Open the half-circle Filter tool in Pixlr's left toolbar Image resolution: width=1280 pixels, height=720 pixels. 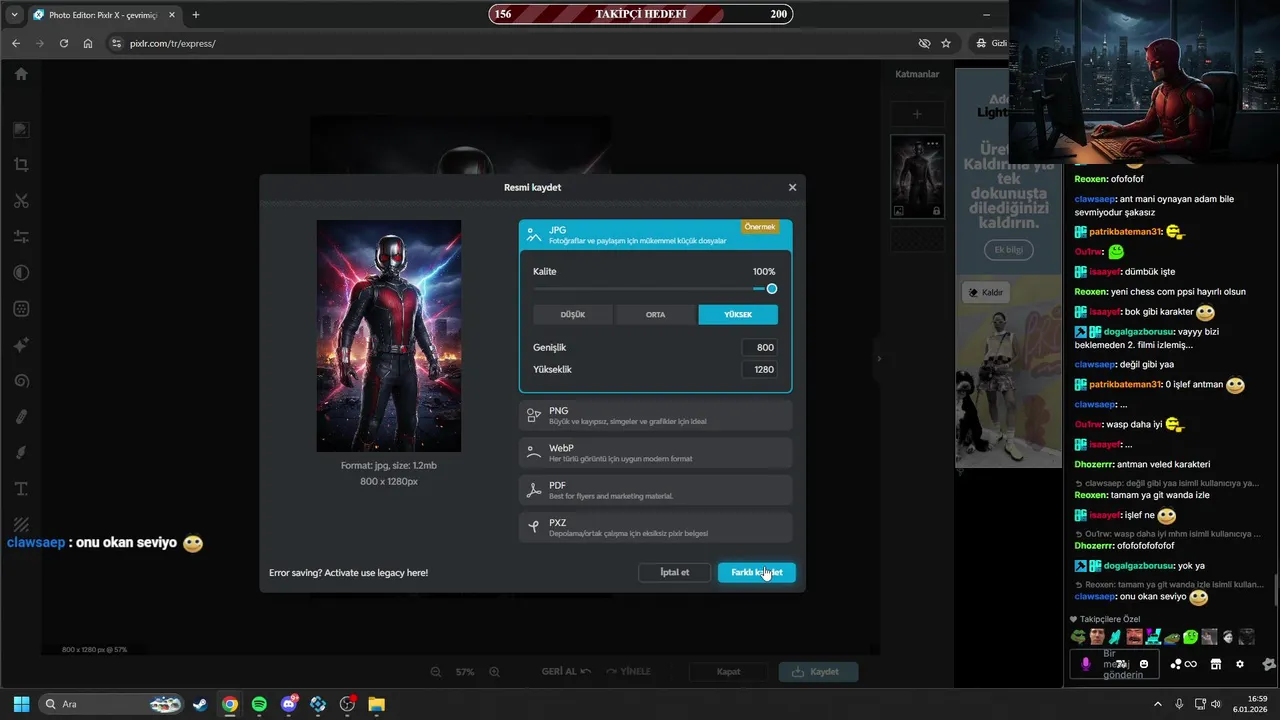21,273
